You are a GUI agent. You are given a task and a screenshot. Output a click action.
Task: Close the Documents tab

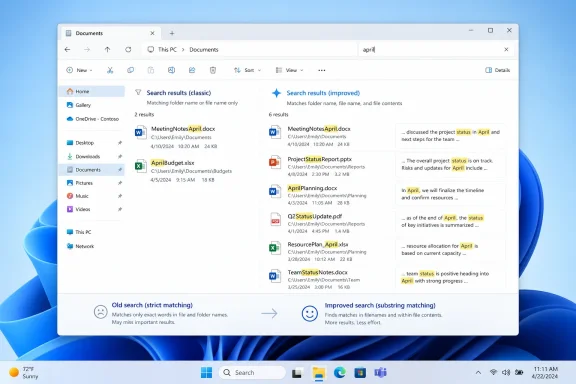click(x=152, y=33)
